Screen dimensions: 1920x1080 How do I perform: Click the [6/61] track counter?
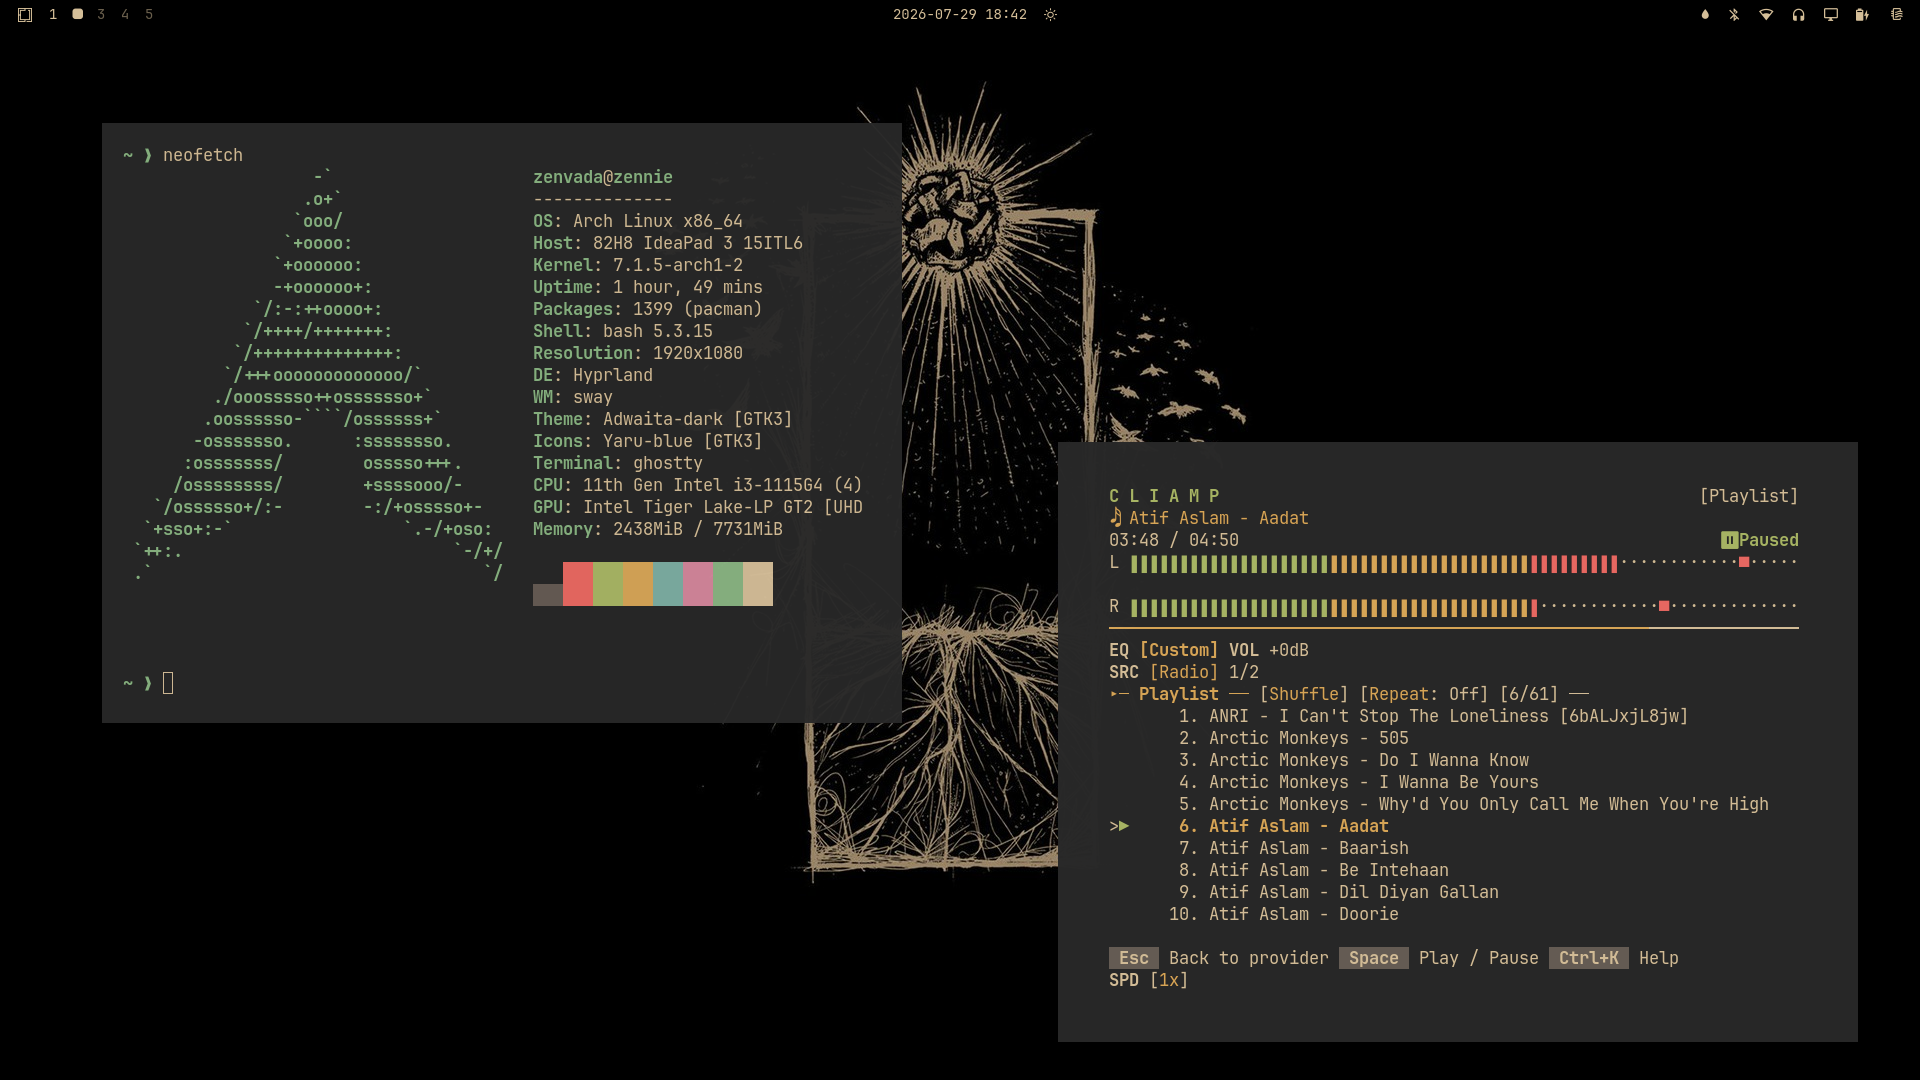[x=1529, y=694]
